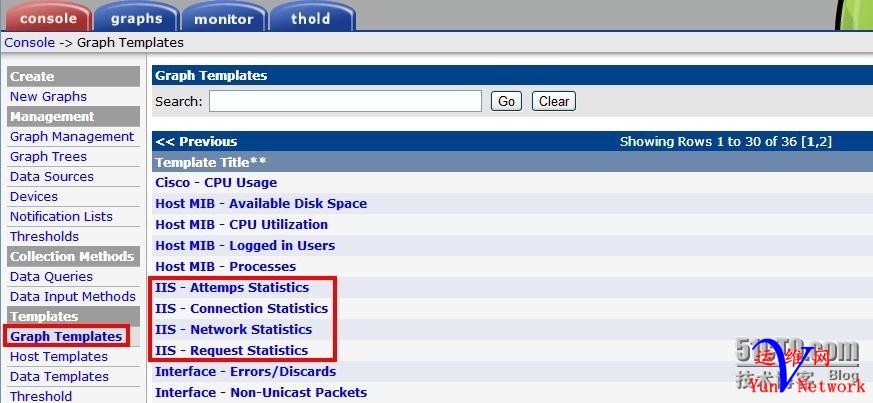Focus the Search input field

[345, 101]
